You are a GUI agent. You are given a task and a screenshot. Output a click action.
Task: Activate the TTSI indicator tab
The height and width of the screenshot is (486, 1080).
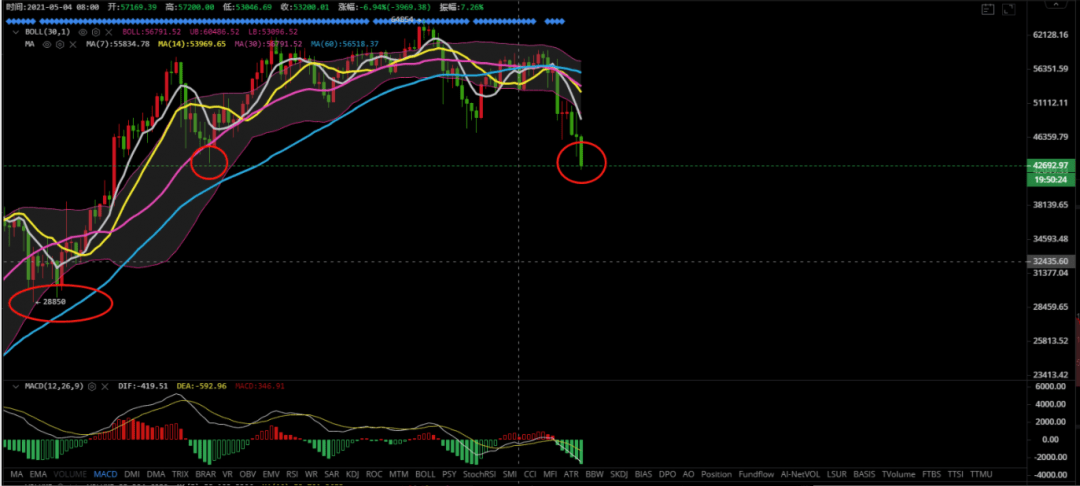coord(955,474)
